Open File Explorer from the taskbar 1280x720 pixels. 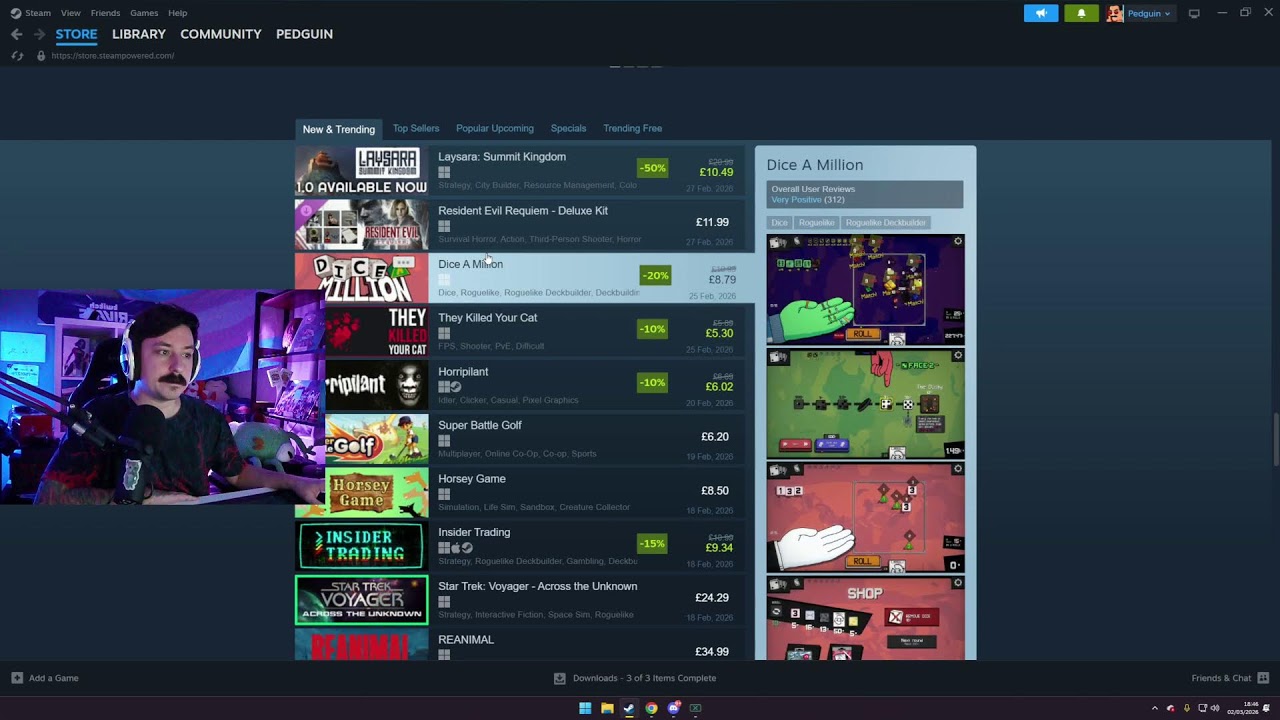pos(607,708)
